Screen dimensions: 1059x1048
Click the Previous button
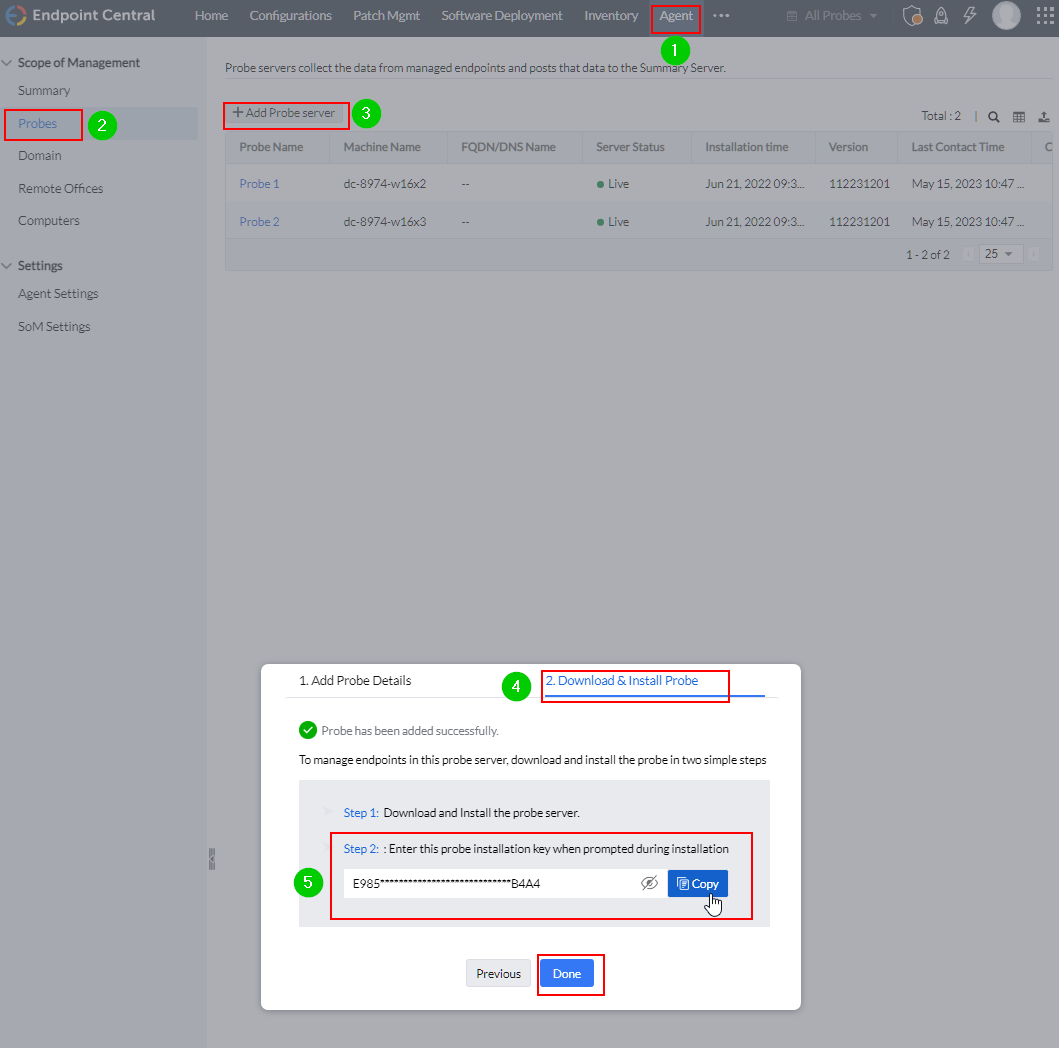click(498, 973)
